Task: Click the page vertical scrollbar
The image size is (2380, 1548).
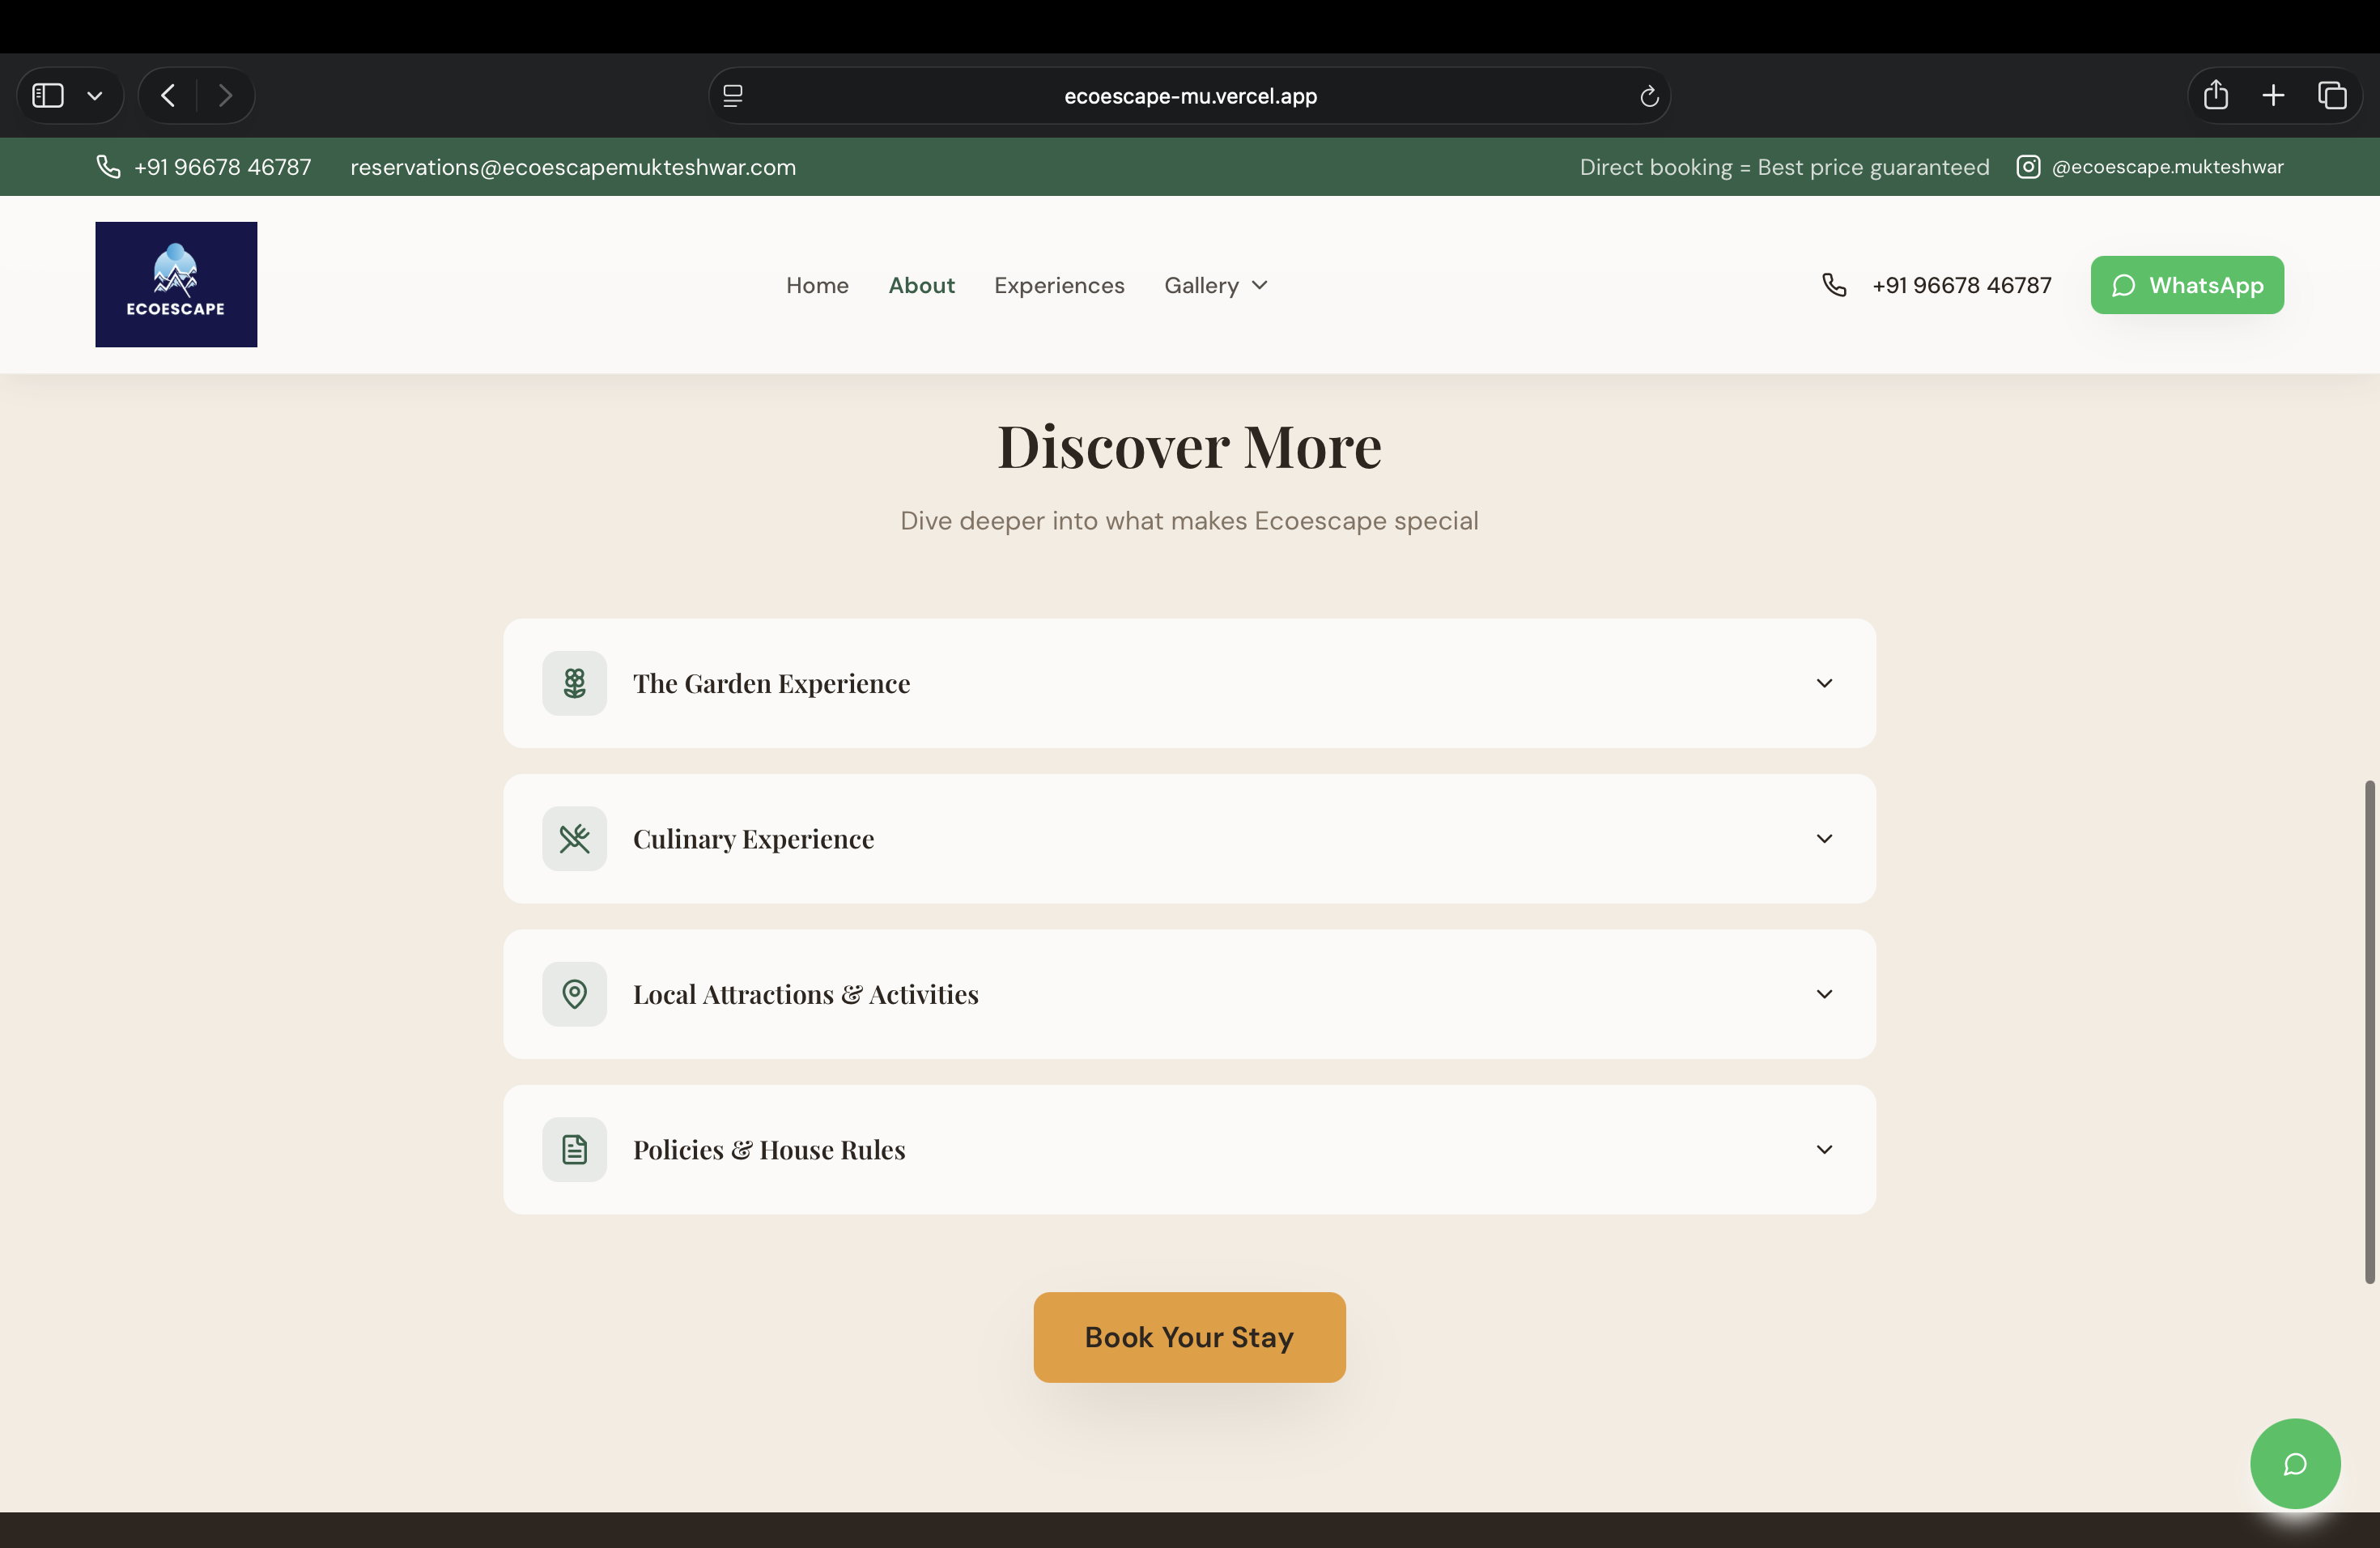Action: pyautogui.click(x=2369, y=1031)
